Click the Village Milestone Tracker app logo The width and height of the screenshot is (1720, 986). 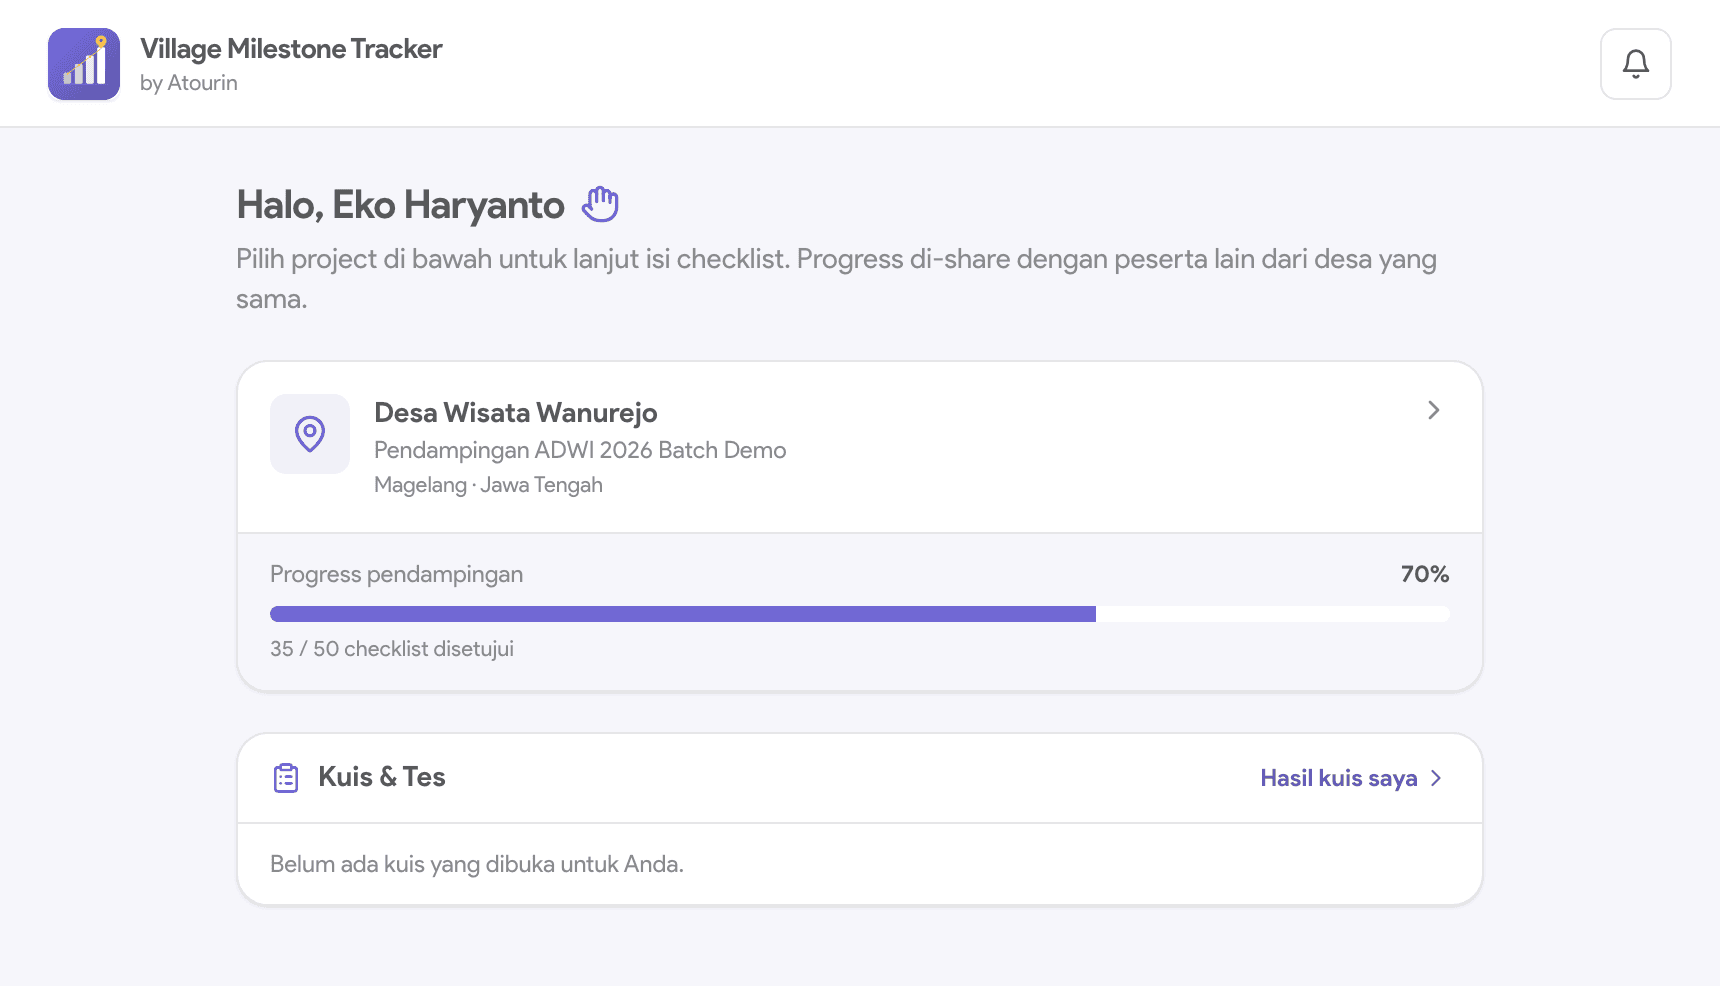(x=84, y=64)
